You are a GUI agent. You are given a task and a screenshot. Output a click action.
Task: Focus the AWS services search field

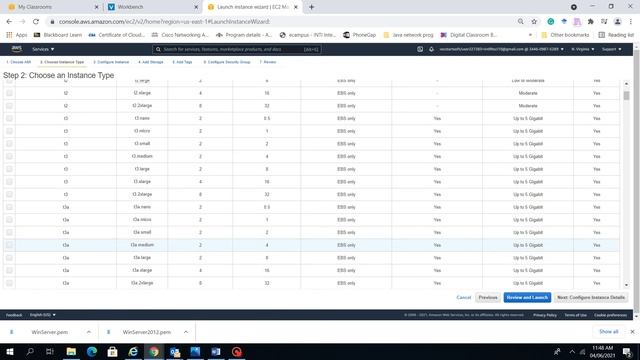[237, 49]
